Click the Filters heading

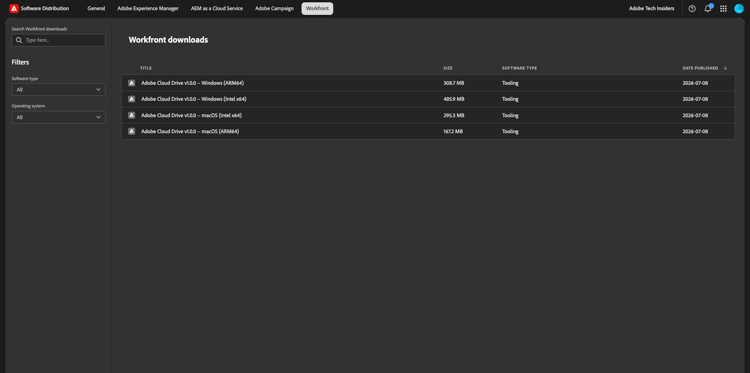click(21, 62)
